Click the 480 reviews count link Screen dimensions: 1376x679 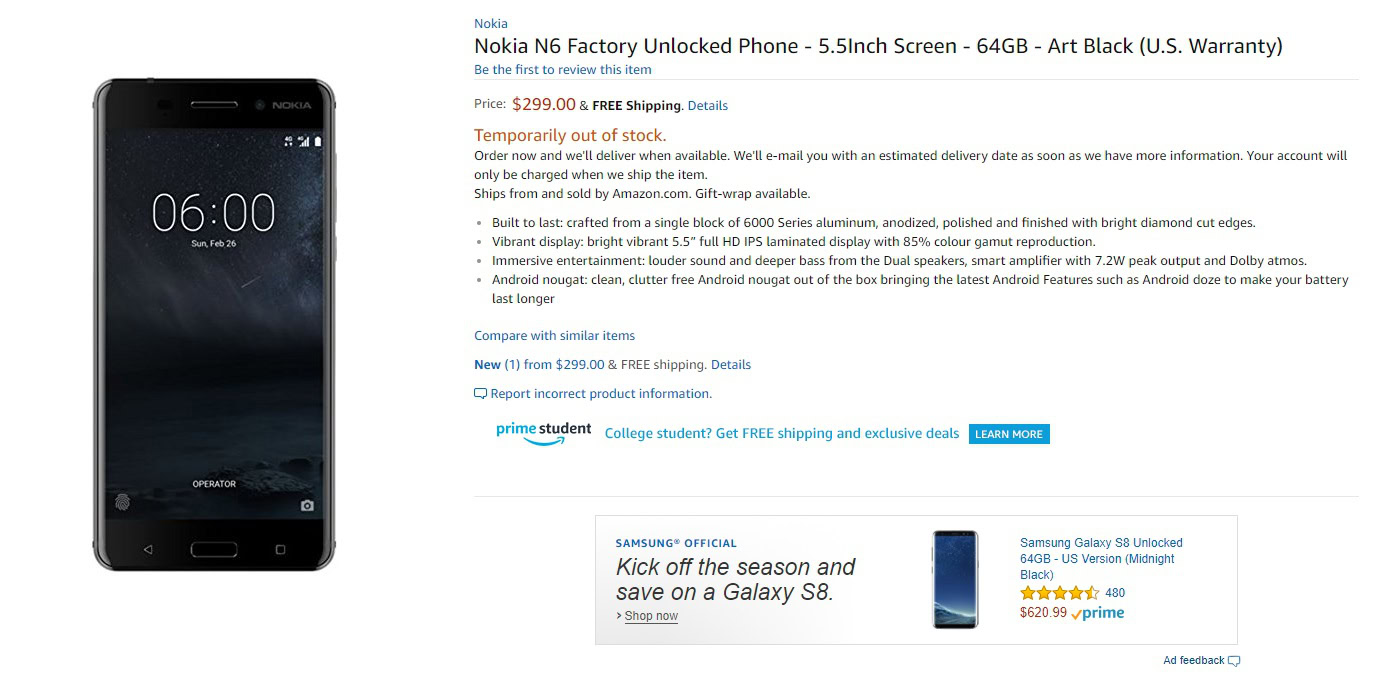point(1115,593)
